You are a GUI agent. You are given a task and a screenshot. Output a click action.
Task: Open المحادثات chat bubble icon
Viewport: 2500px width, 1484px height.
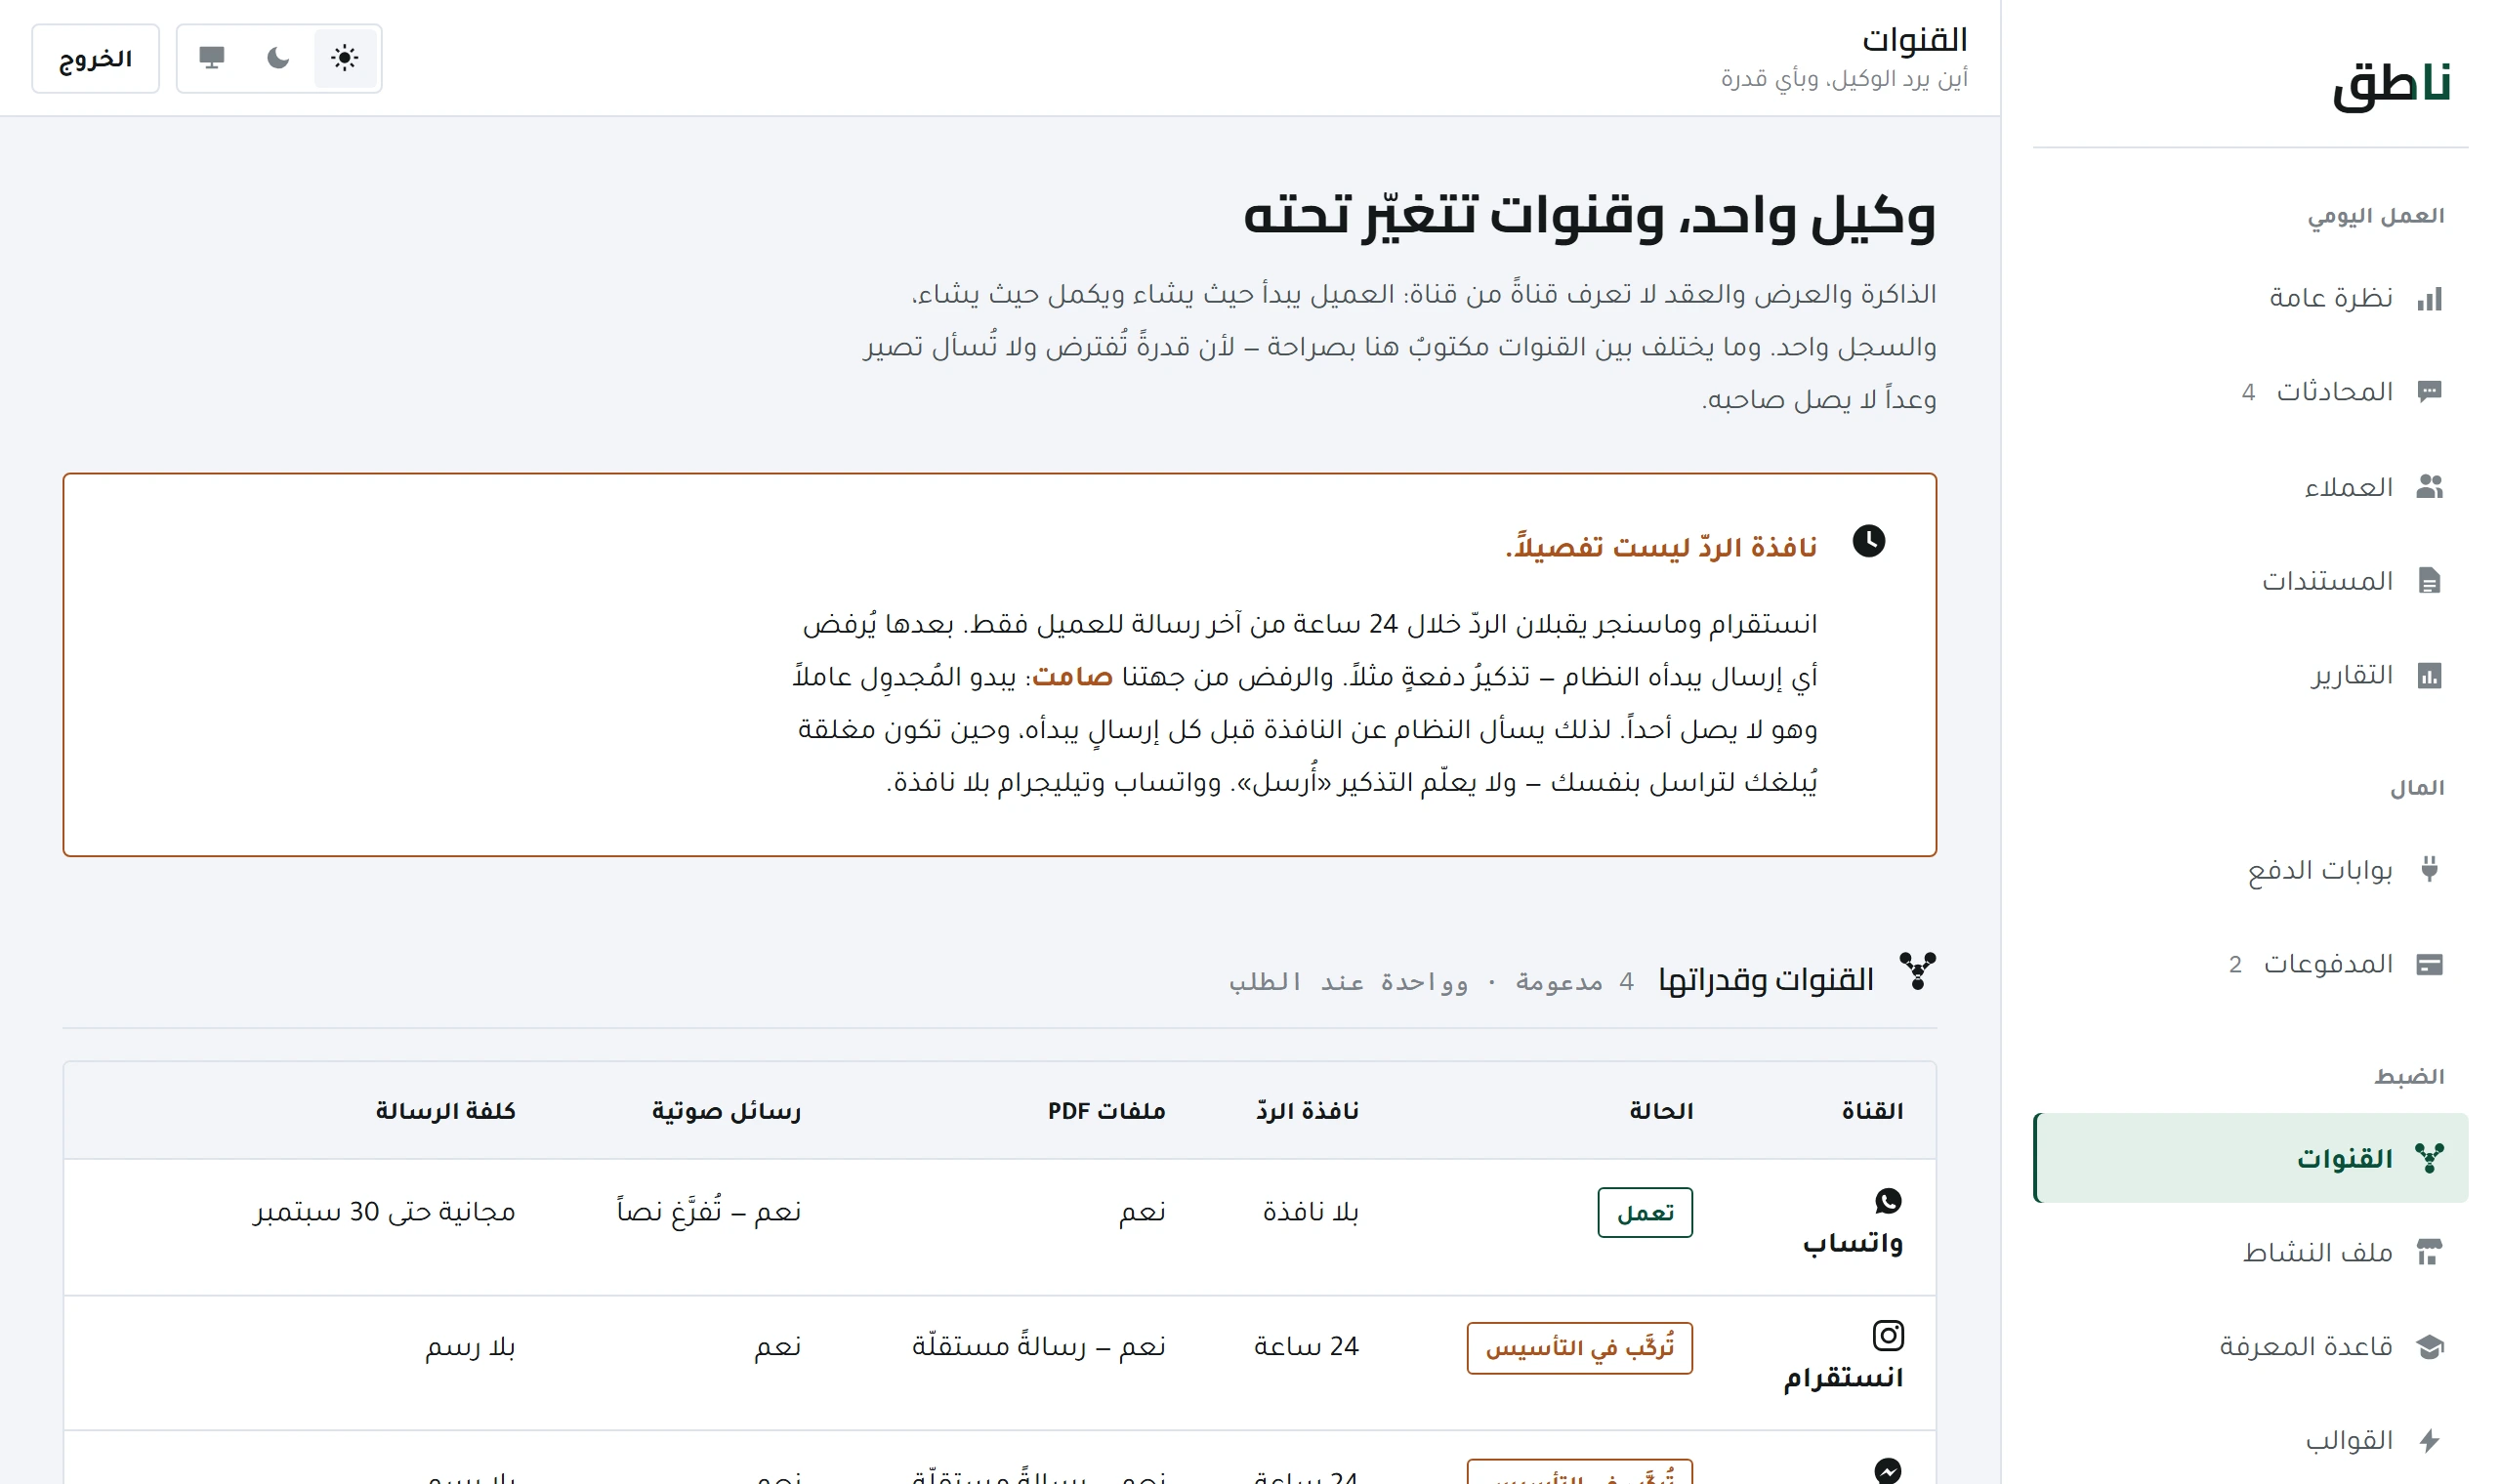point(2429,391)
